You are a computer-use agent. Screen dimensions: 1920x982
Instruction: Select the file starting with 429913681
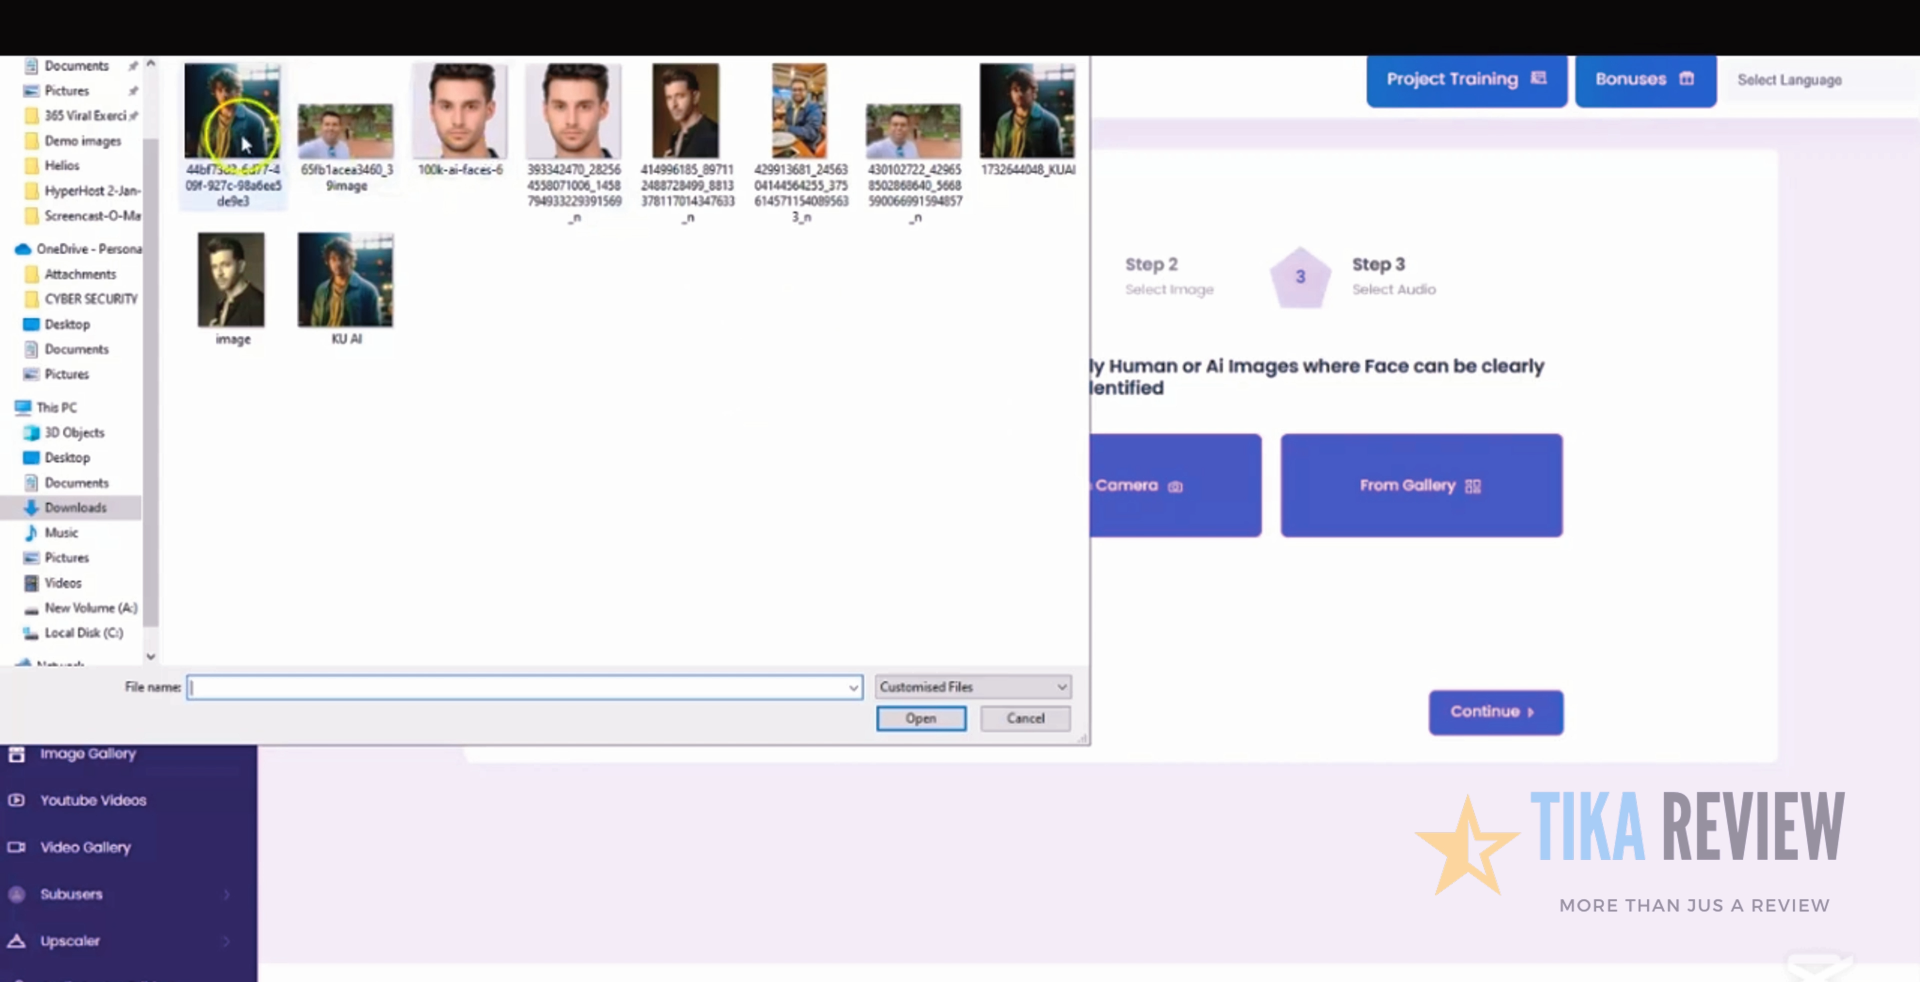click(800, 143)
